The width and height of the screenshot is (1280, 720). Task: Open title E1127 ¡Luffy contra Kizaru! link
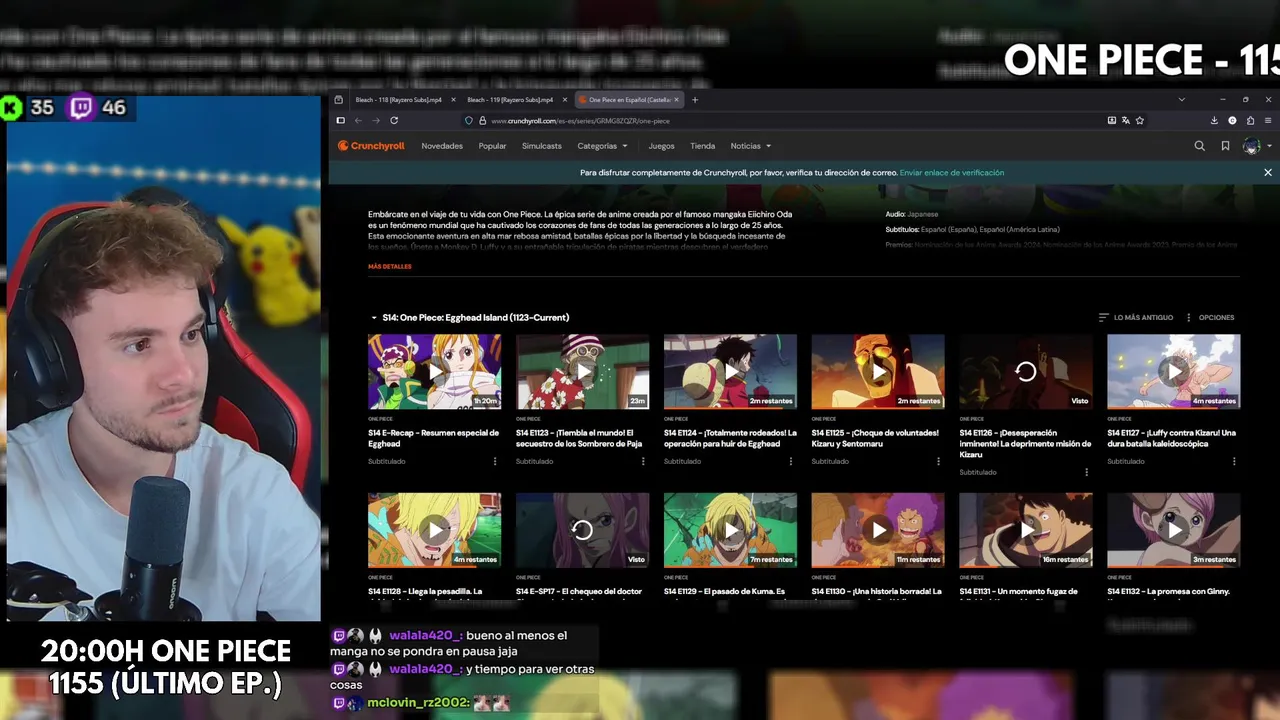pyautogui.click(x=1172, y=438)
